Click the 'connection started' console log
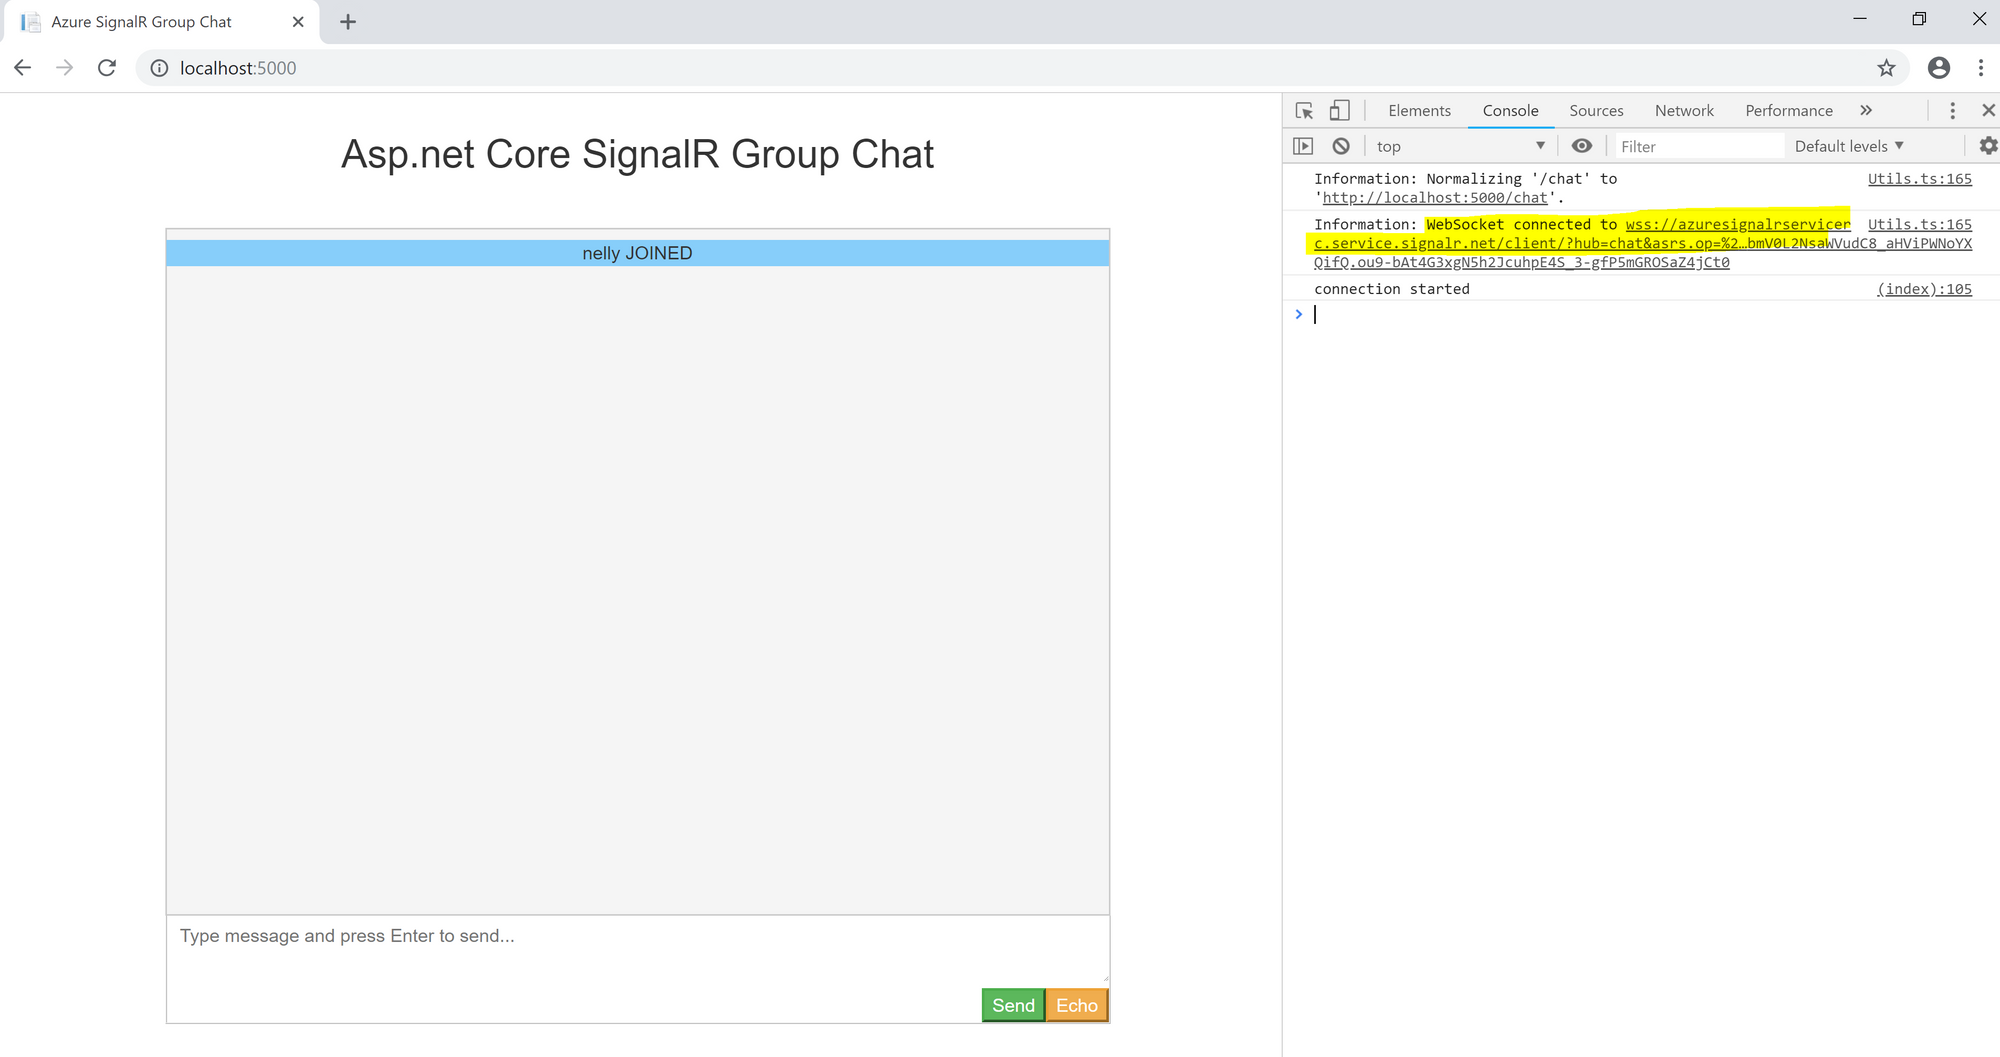Viewport: 2000px width, 1057px height. pyautogui.click(x=1392, y=289)
